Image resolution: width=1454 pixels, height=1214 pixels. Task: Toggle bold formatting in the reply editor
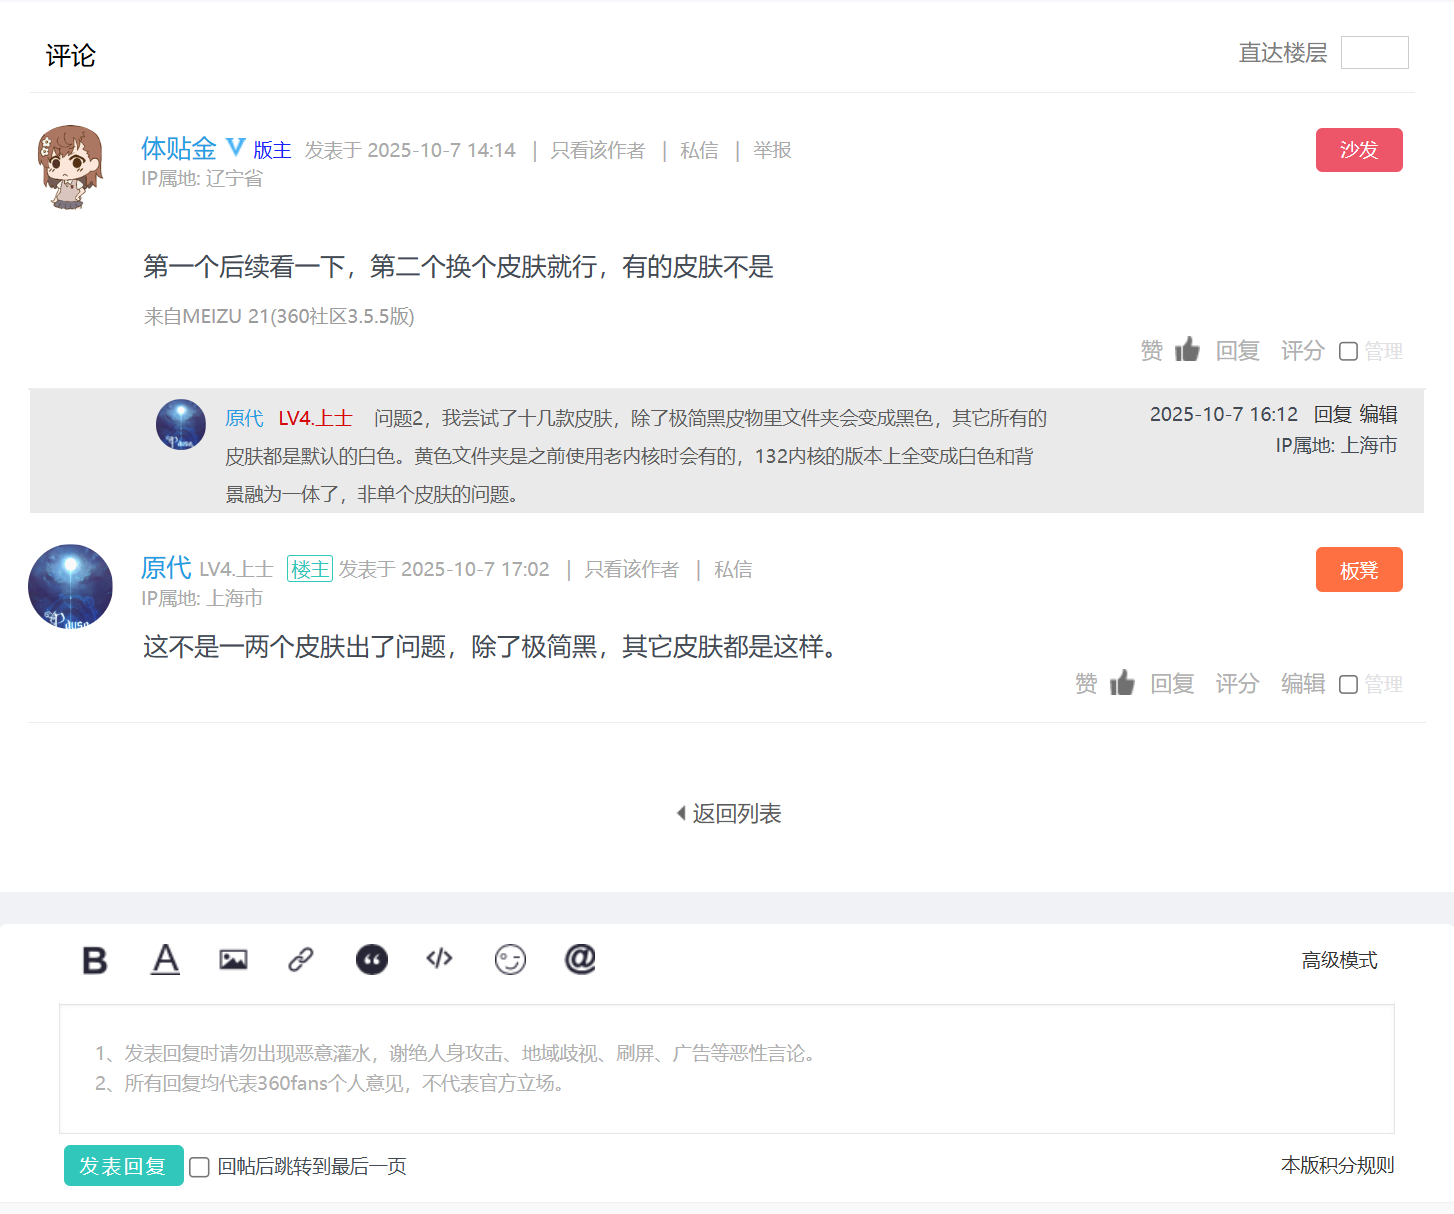(94, 960)
